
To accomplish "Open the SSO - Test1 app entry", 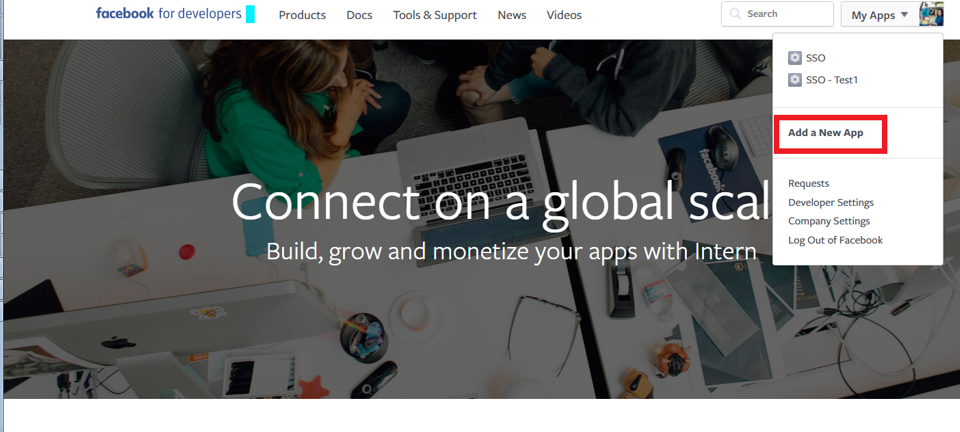I will [832, 80].
